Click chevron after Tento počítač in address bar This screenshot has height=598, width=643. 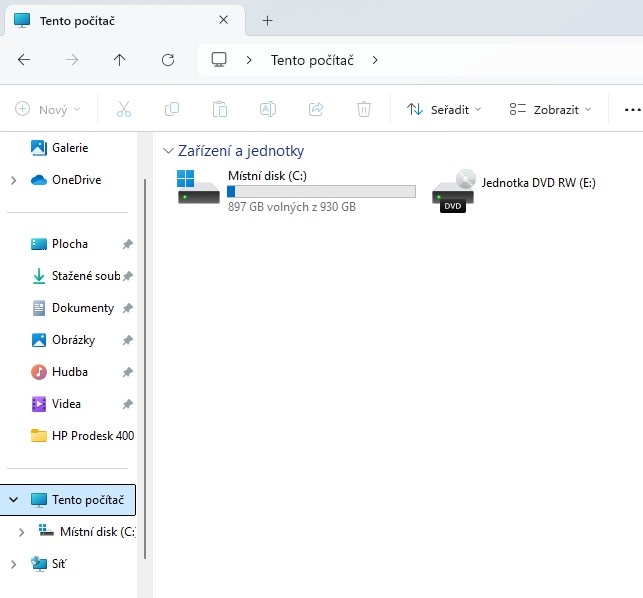point(375,60)
